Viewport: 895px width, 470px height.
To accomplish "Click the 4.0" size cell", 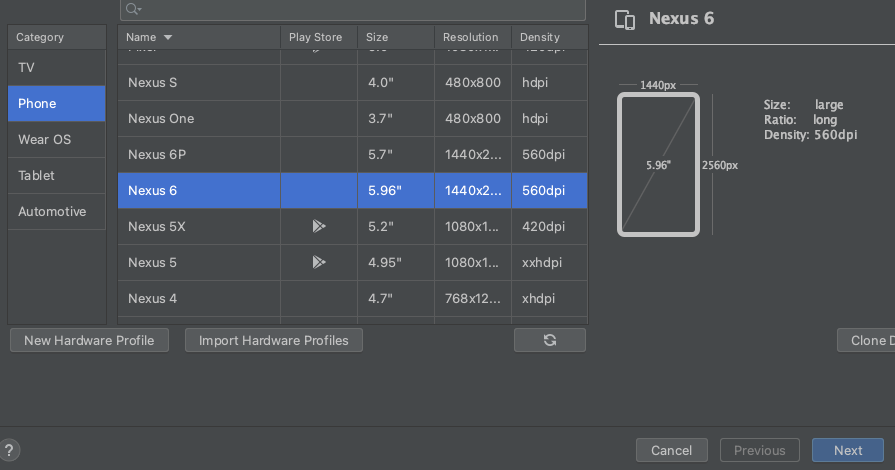I will click(x=396, y=82).
